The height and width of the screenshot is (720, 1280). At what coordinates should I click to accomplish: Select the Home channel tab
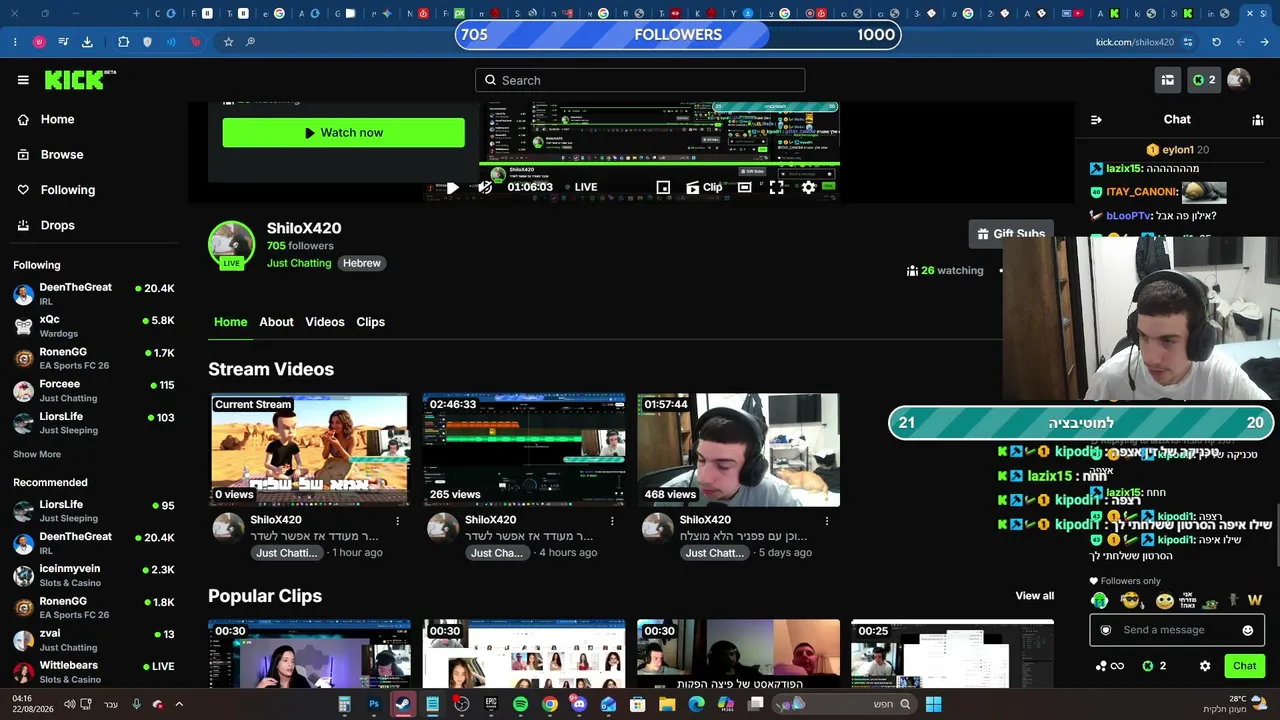pos(230,322)
